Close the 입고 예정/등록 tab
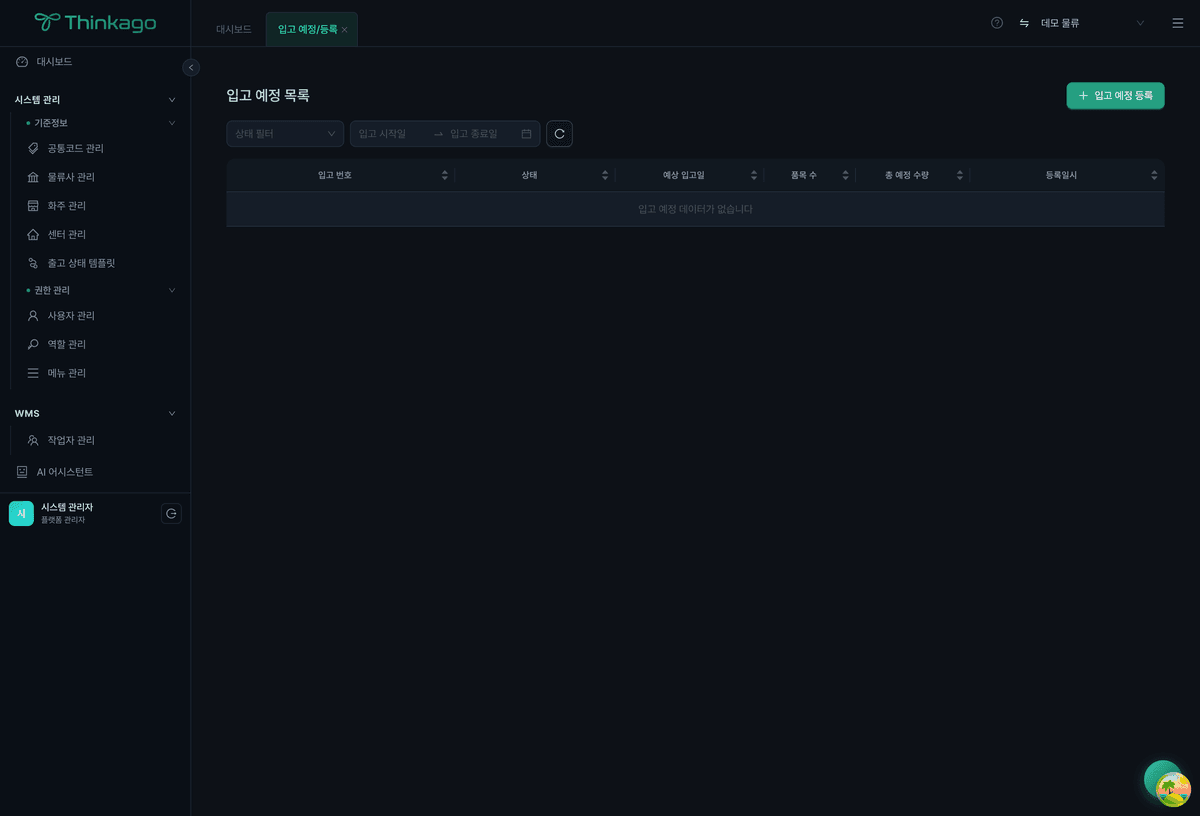This screenshot has height=816, width=1200. tap(345, 30)
